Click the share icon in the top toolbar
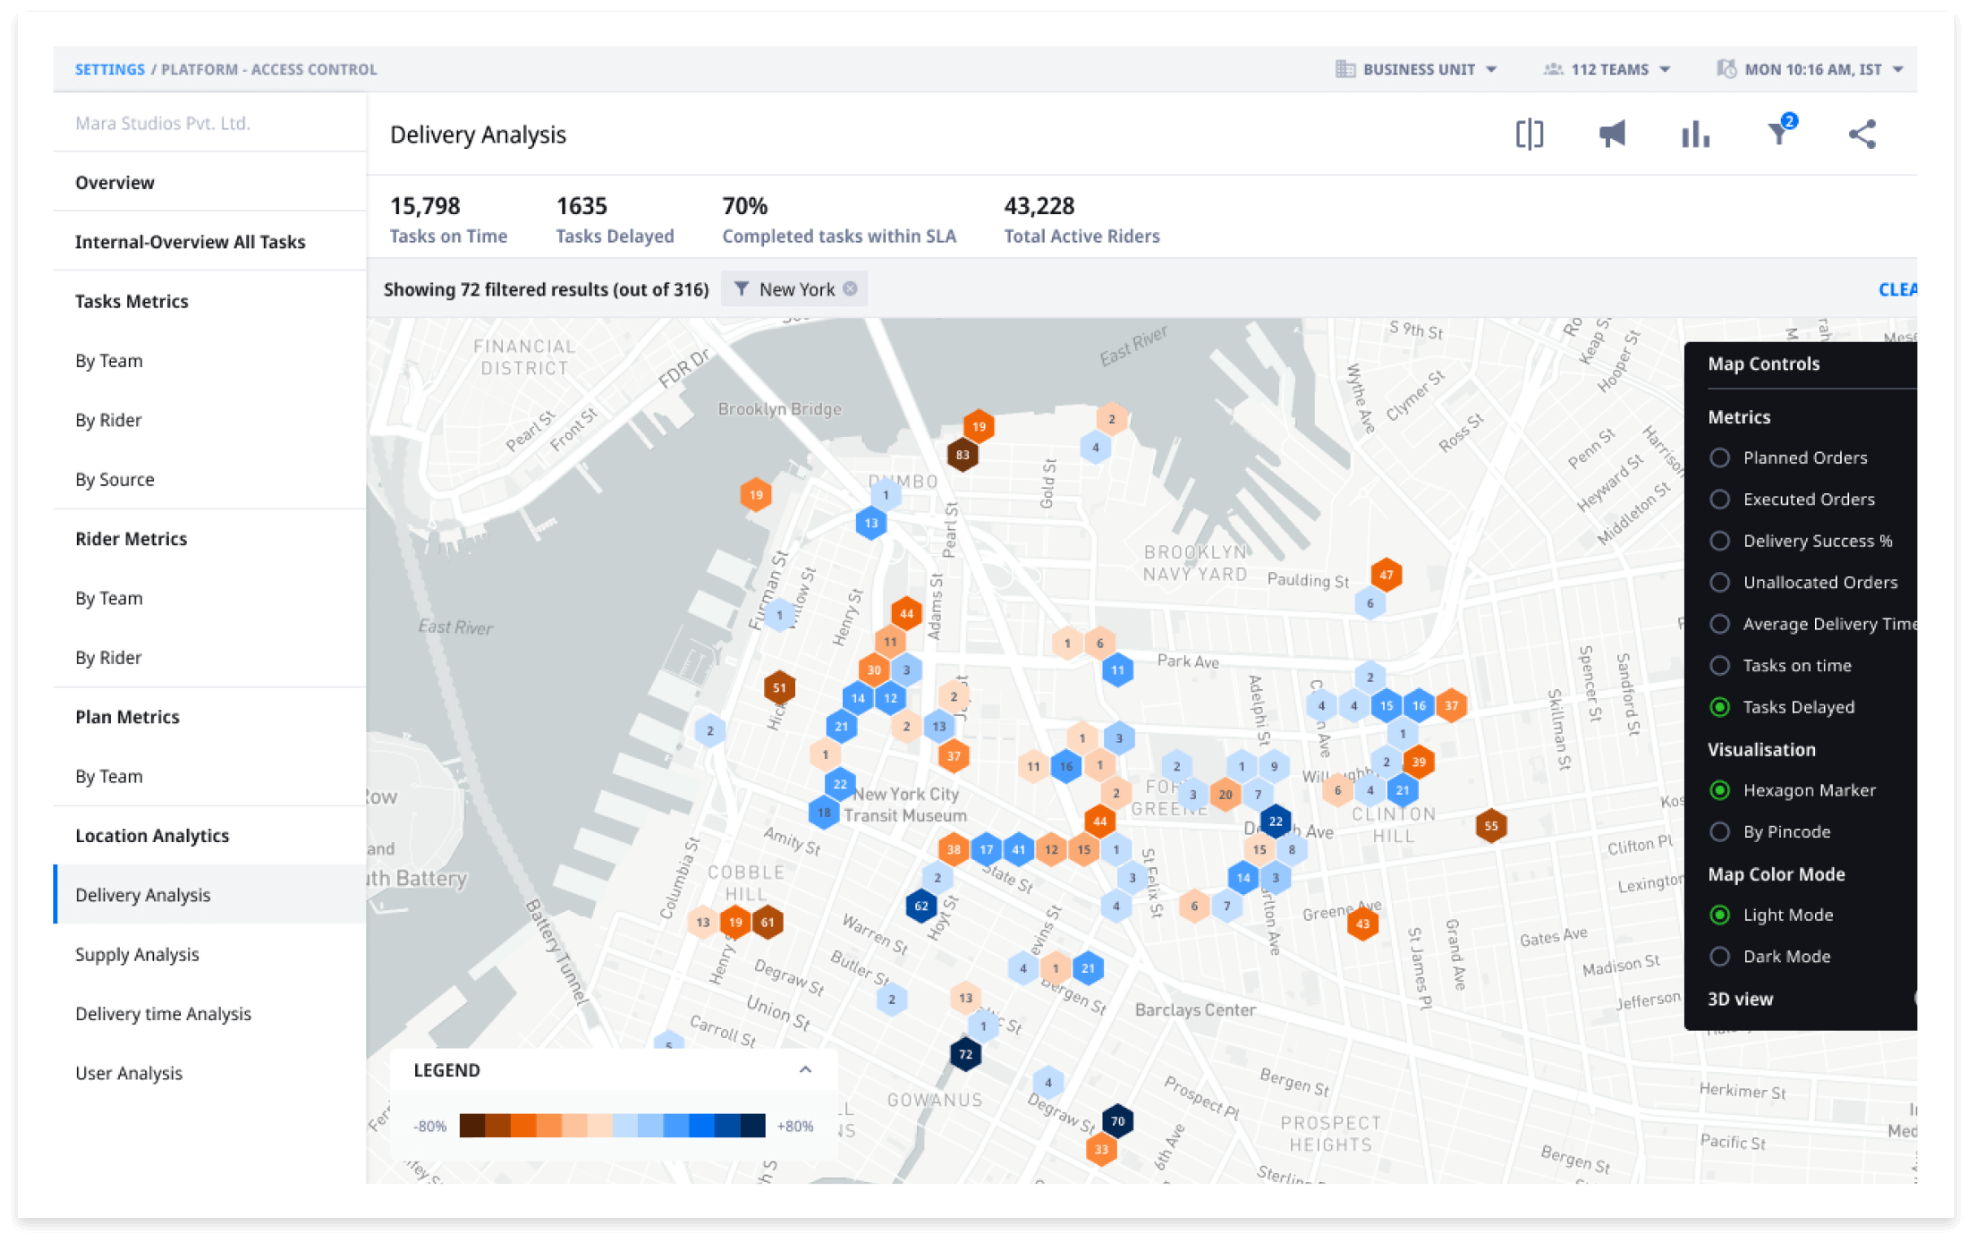 [1862, 133]
